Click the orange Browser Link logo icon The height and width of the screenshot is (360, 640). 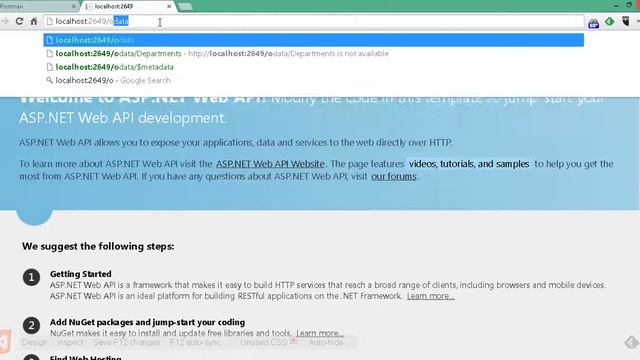tap(5, 341)
